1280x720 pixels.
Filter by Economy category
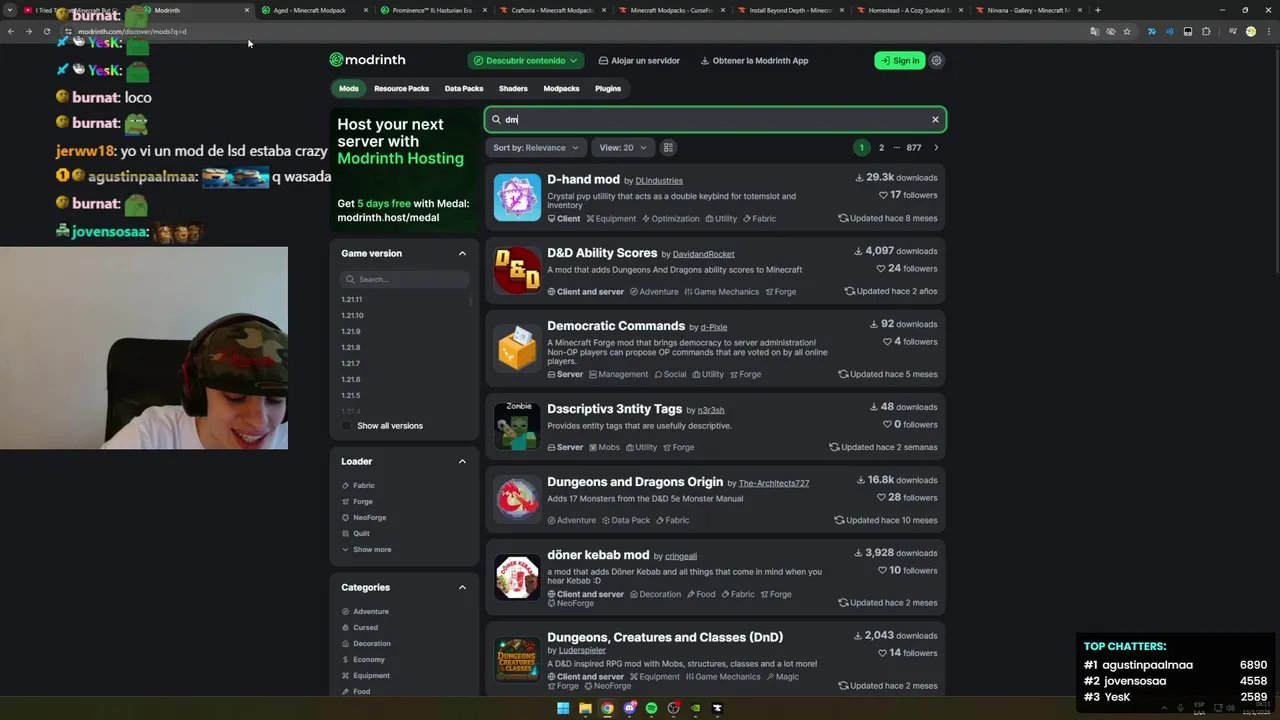coord(363,659)
